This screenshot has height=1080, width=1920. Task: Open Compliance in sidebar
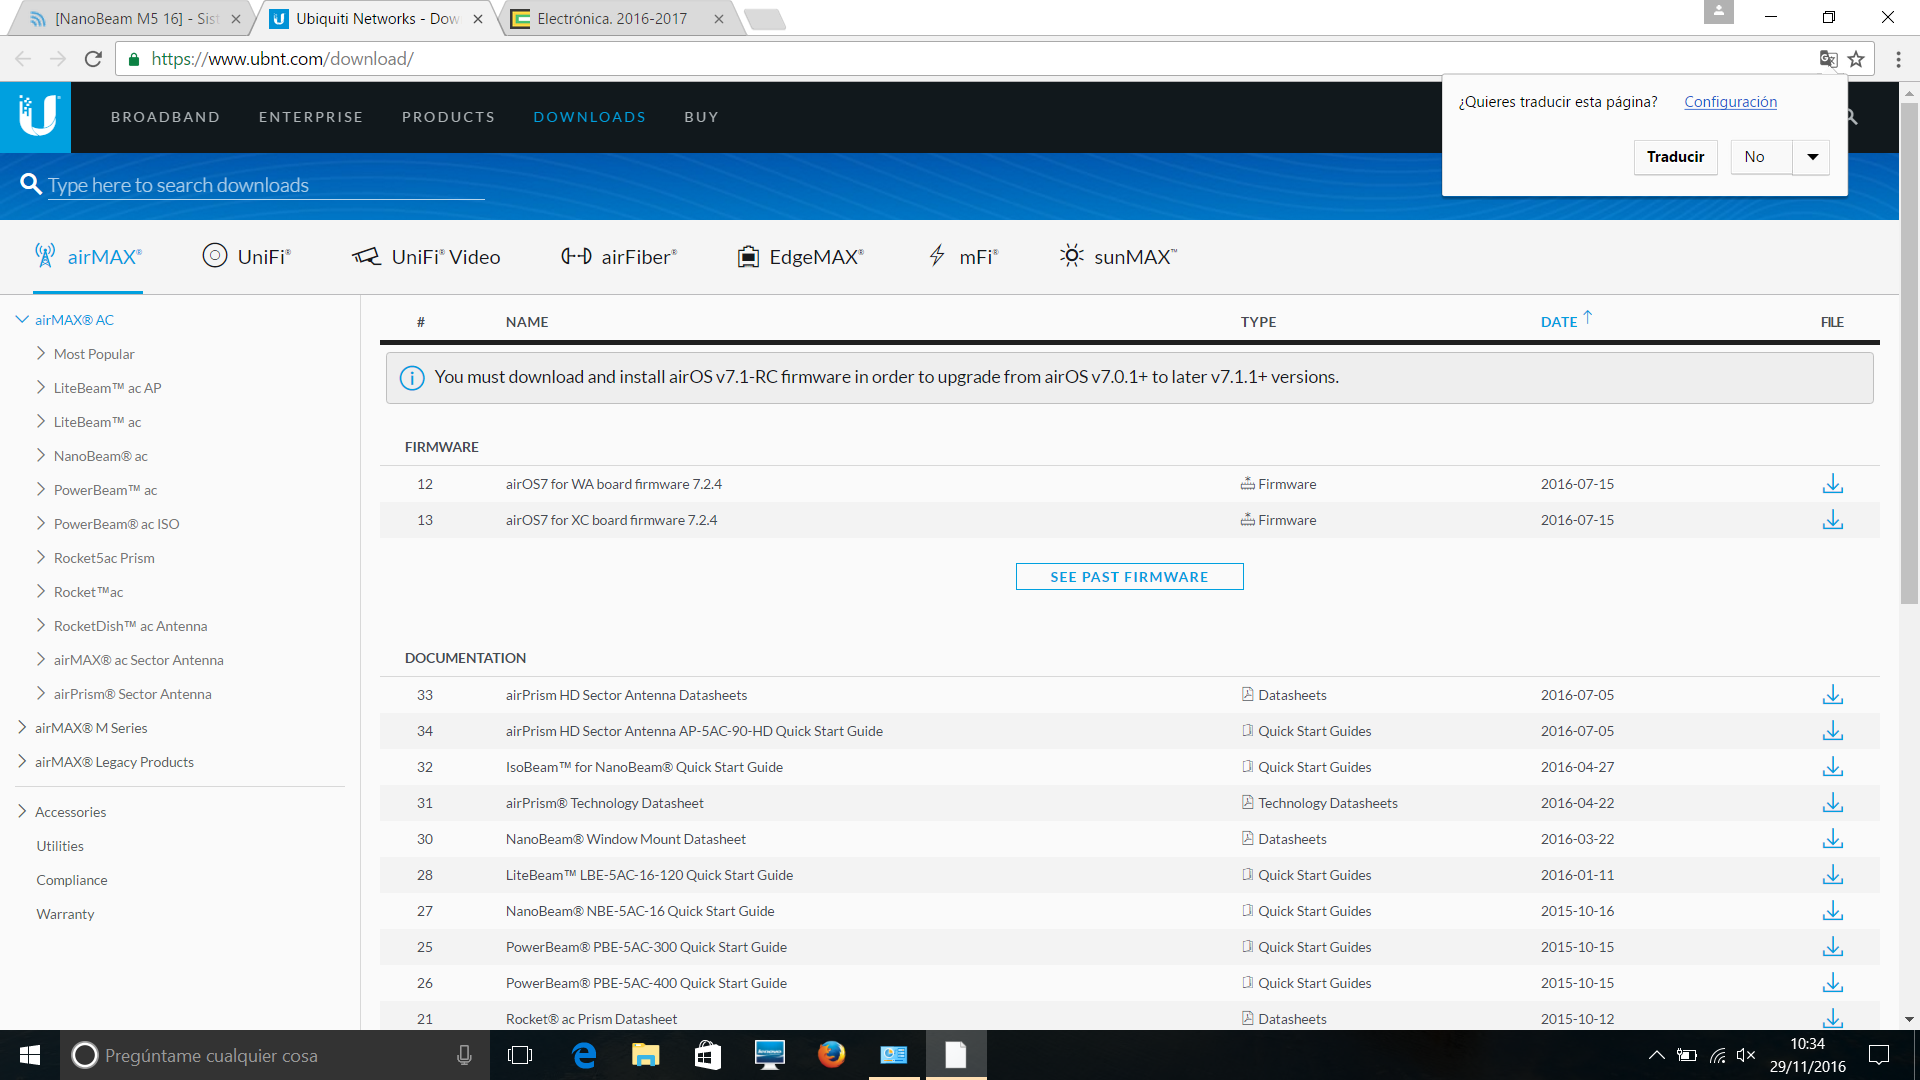[72, 880]
